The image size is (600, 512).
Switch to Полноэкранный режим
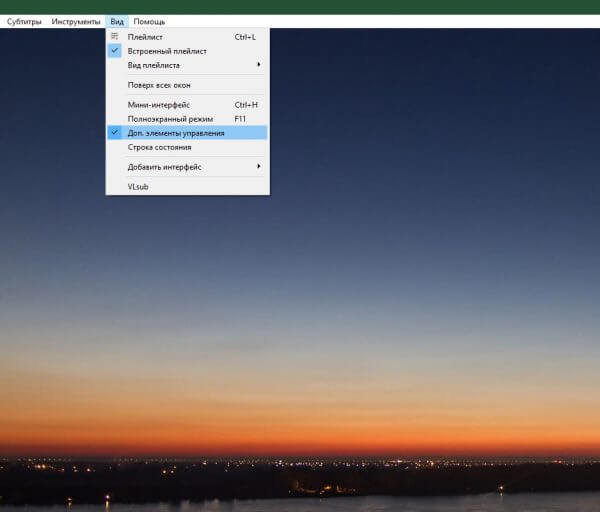pos(164,119)
